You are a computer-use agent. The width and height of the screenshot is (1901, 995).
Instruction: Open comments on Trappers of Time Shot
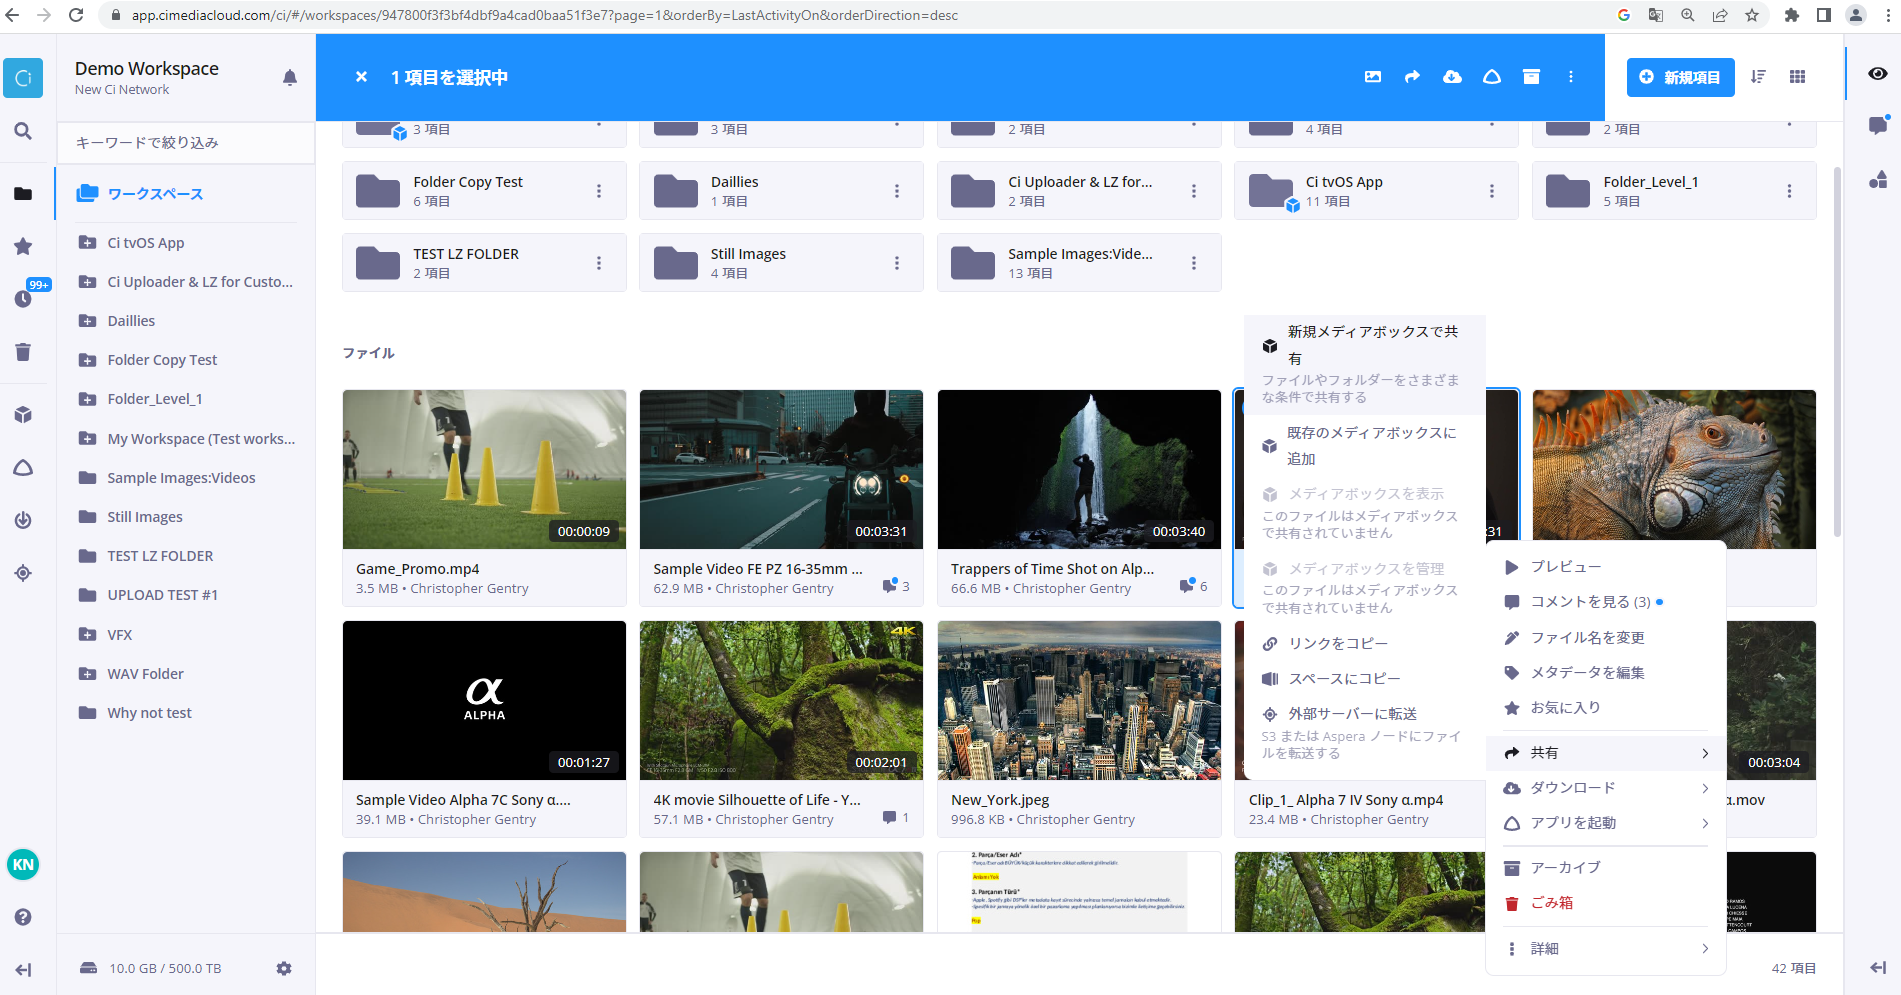point(1193,586)
